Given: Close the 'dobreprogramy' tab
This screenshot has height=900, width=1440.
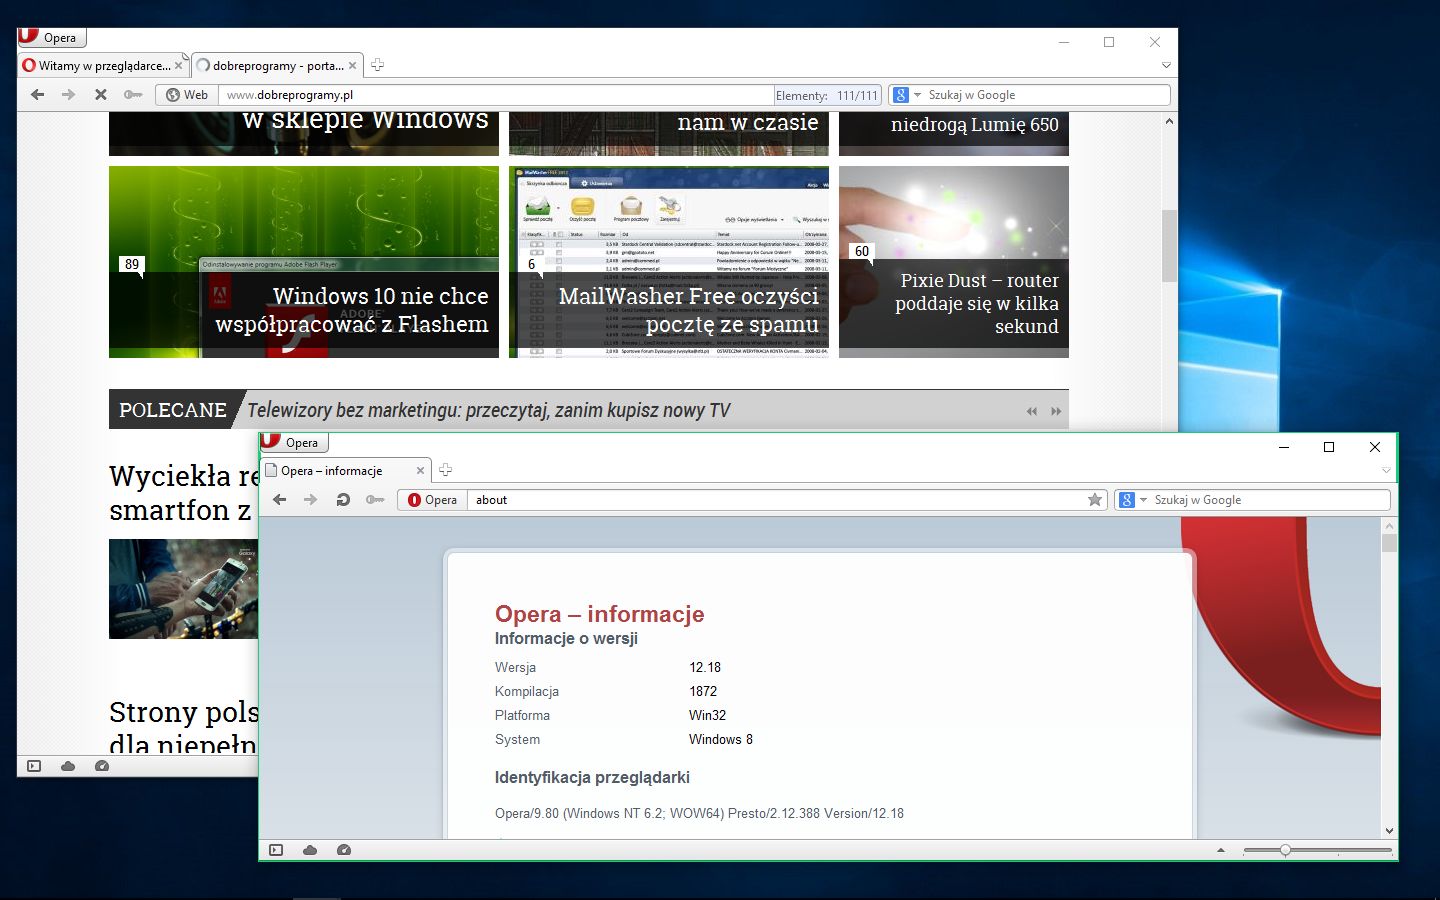Looking at the screenshot, I should tap(352, 66).
